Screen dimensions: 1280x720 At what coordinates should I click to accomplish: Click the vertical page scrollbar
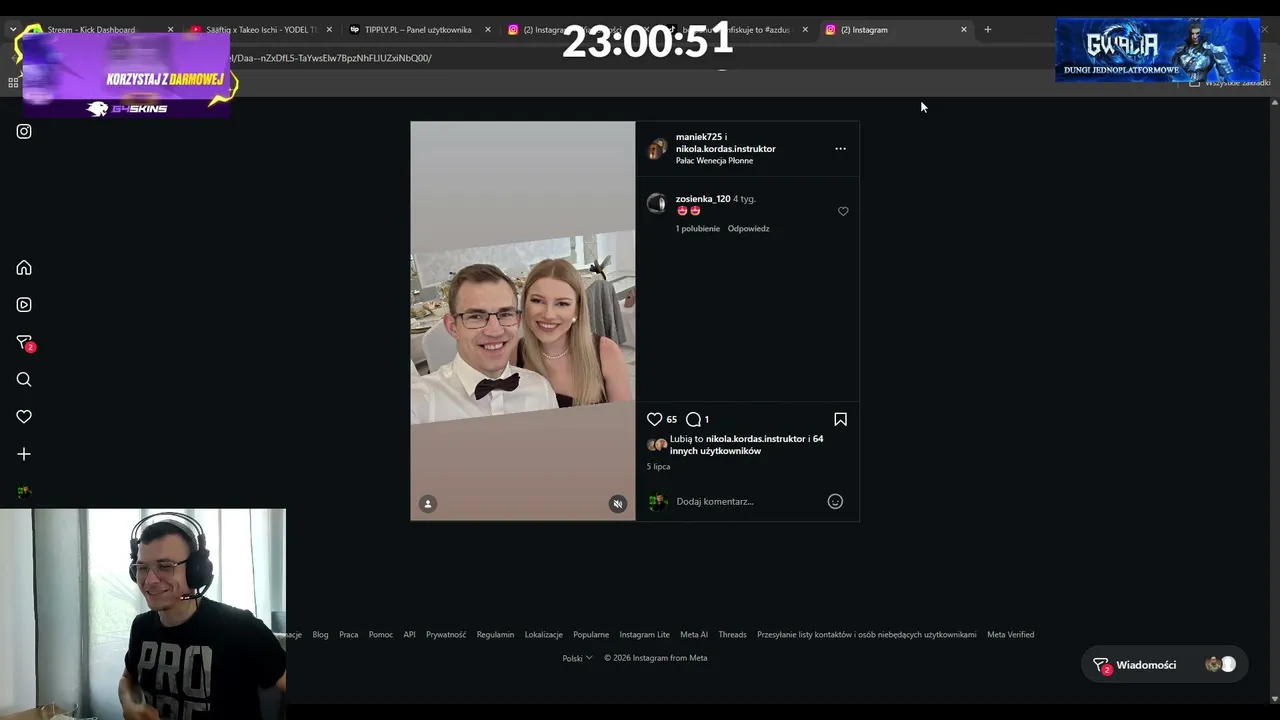point(1274,400)
